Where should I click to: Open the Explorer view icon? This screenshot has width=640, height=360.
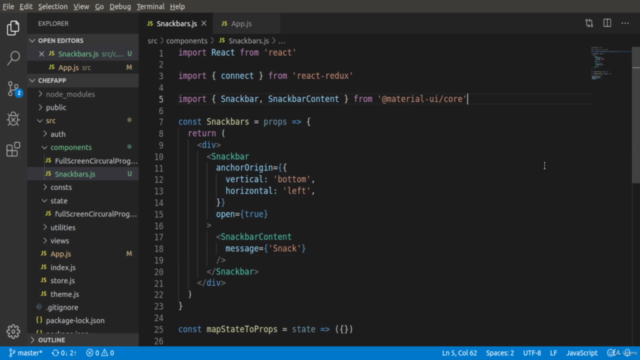[x=13, y=28]
